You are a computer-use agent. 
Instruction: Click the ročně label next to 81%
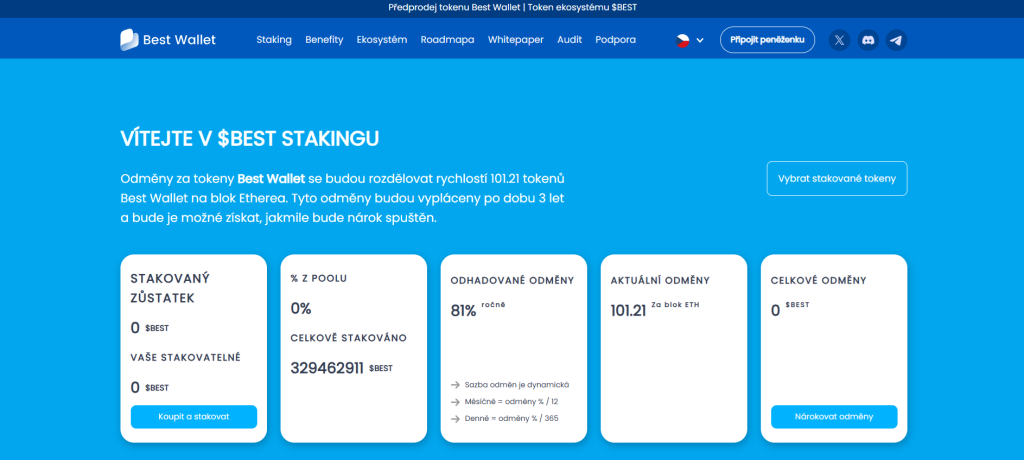pyautogui.click(x=493, y=304)
